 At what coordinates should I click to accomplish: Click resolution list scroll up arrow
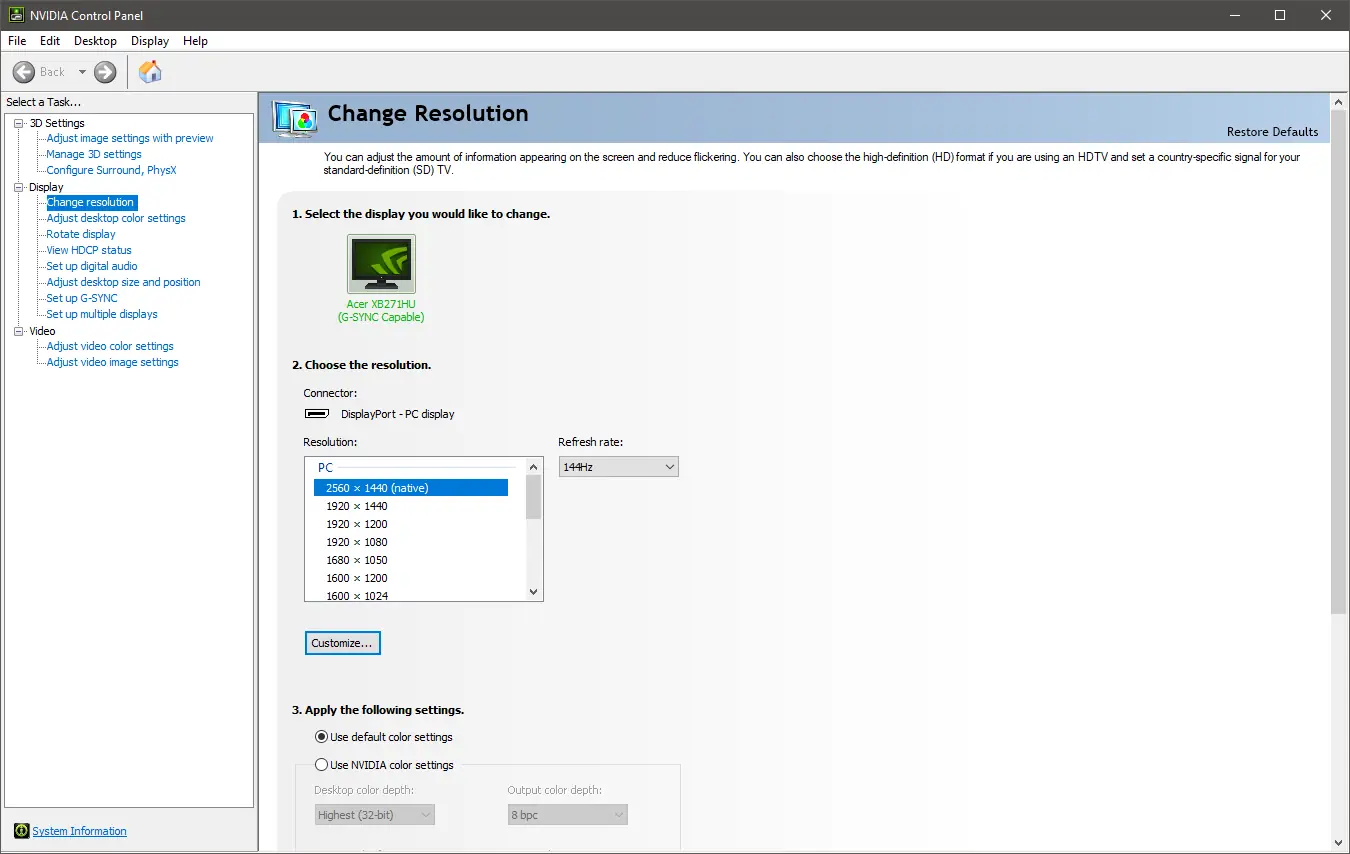click(x=534, y=466)
